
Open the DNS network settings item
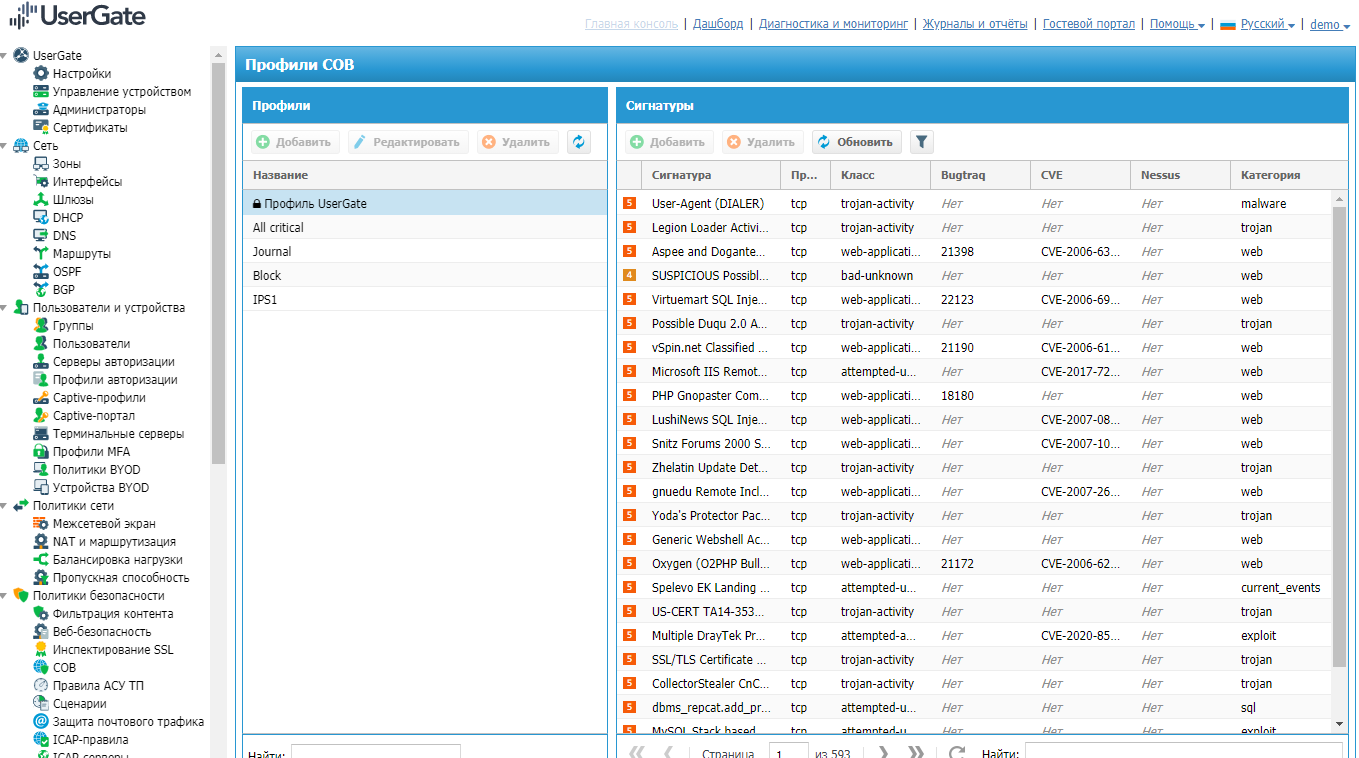[64, 236]
